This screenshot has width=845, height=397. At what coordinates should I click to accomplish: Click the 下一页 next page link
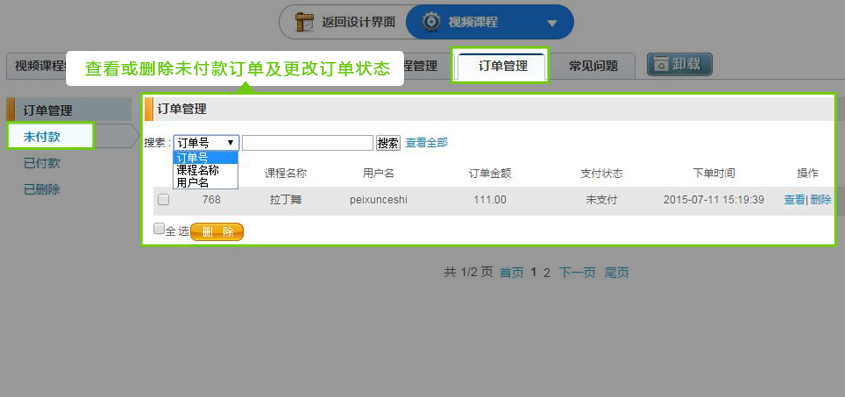577,273
